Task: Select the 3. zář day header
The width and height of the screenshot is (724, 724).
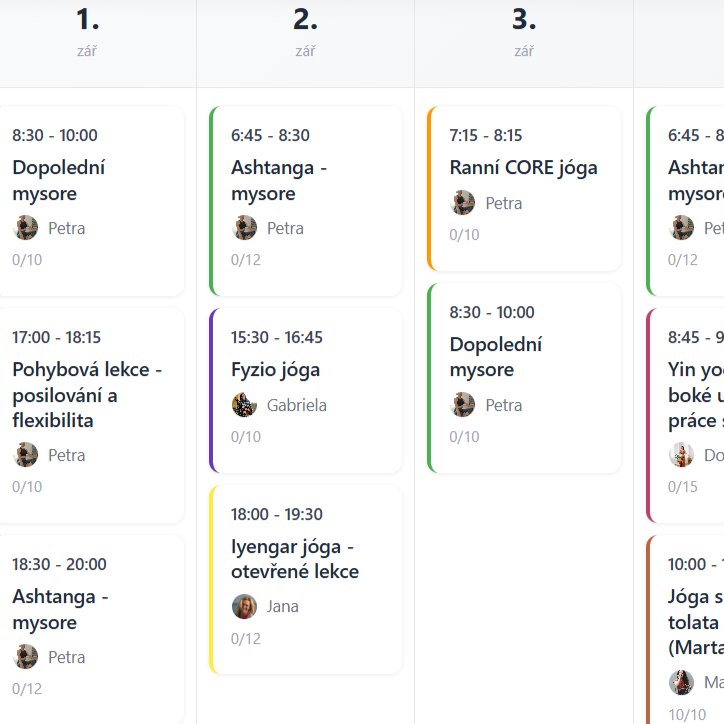Action: pos(524,31)
